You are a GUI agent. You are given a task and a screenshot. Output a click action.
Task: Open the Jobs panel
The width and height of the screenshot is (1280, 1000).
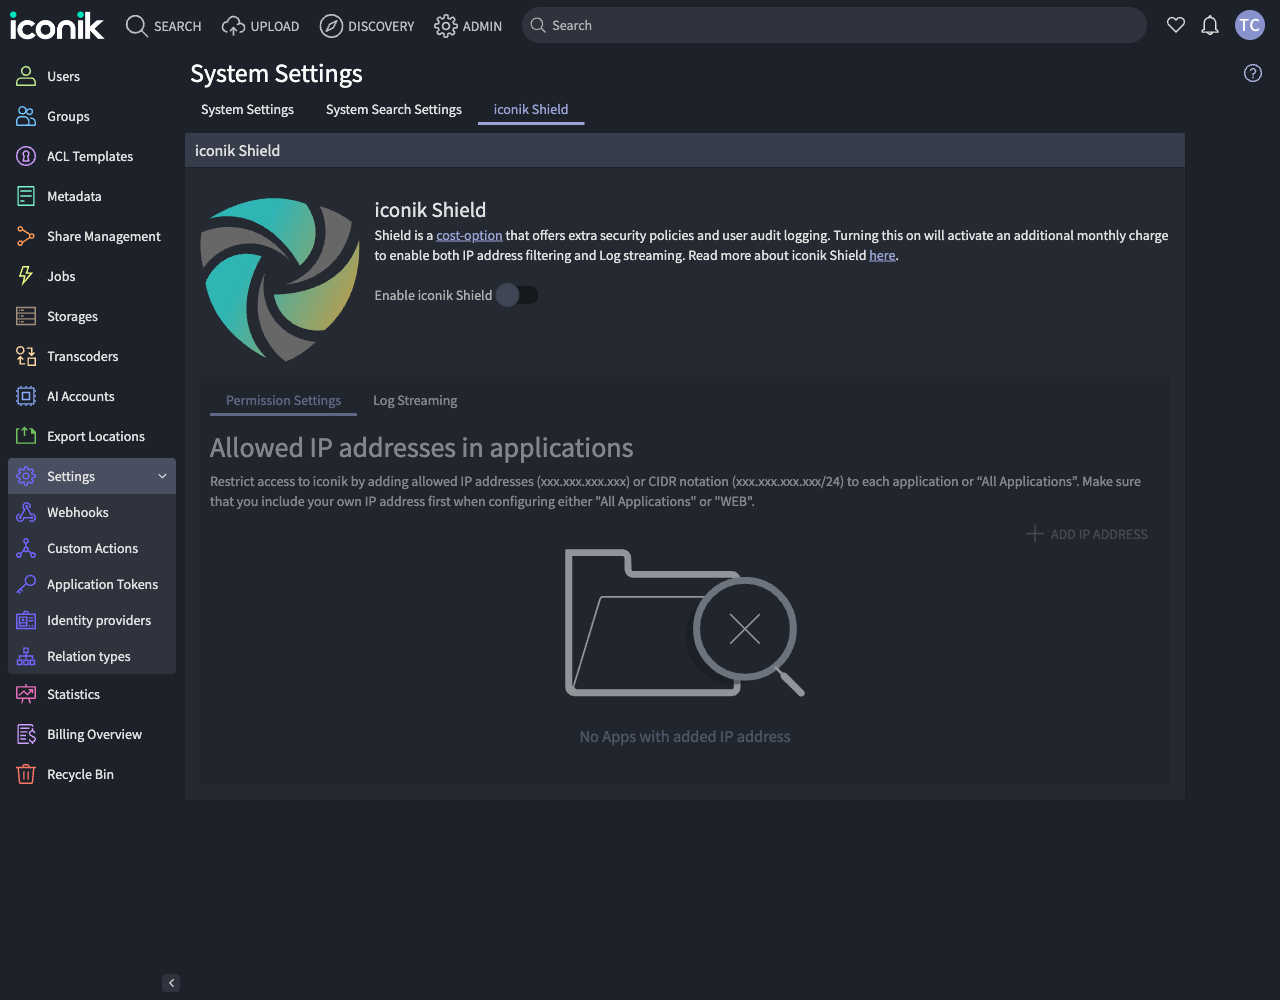click(x=62, y=276)
